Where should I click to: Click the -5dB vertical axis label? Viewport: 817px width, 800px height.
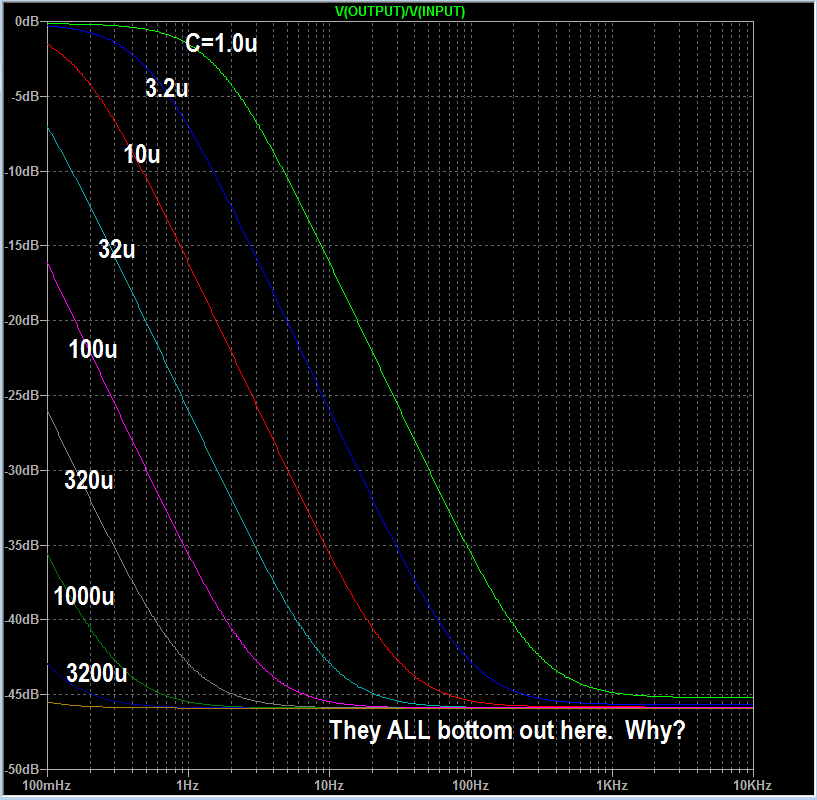pyautogui.click(x=26, y=96)
